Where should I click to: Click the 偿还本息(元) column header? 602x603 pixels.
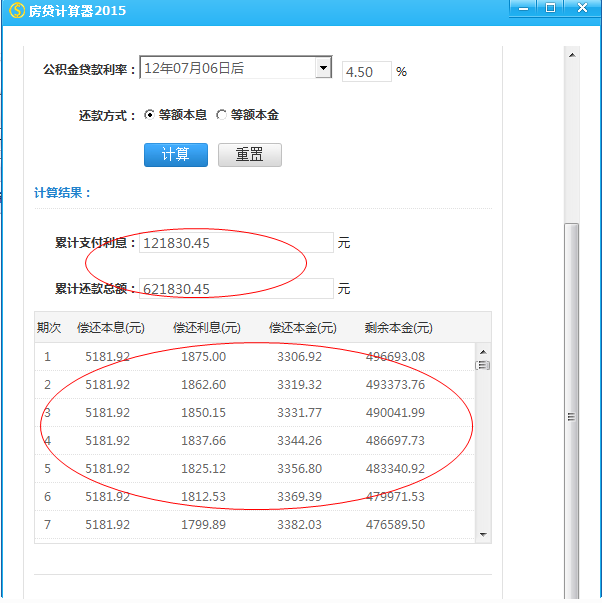click(x=111, y=328)
